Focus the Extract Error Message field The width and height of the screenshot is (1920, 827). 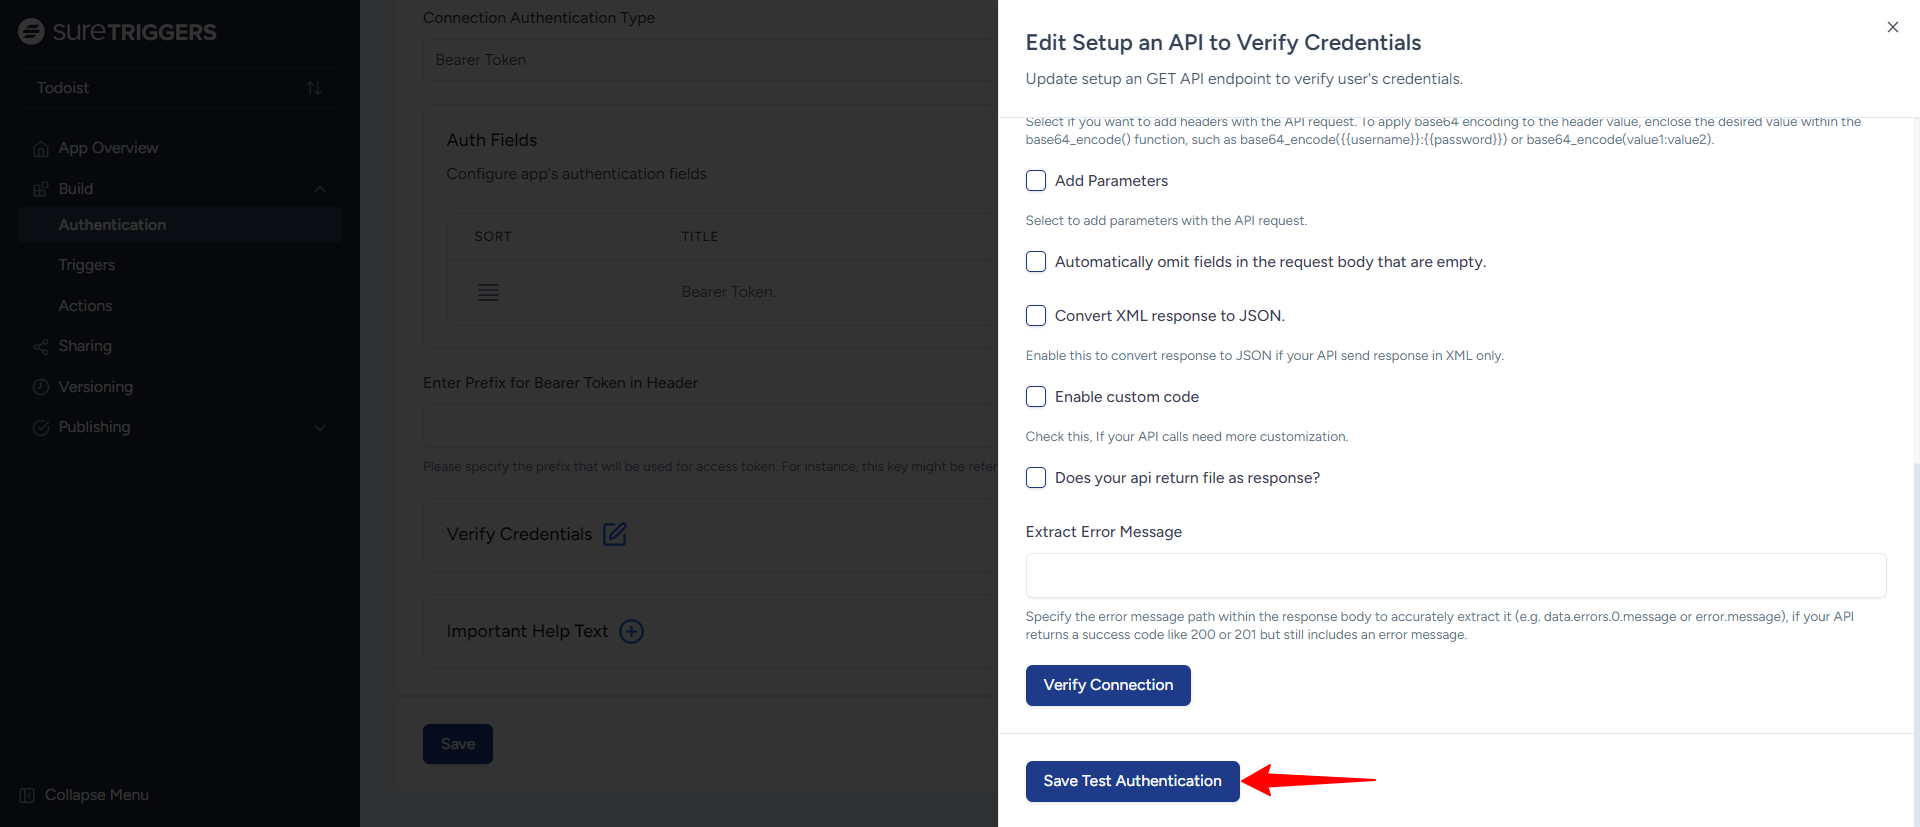1455,575
